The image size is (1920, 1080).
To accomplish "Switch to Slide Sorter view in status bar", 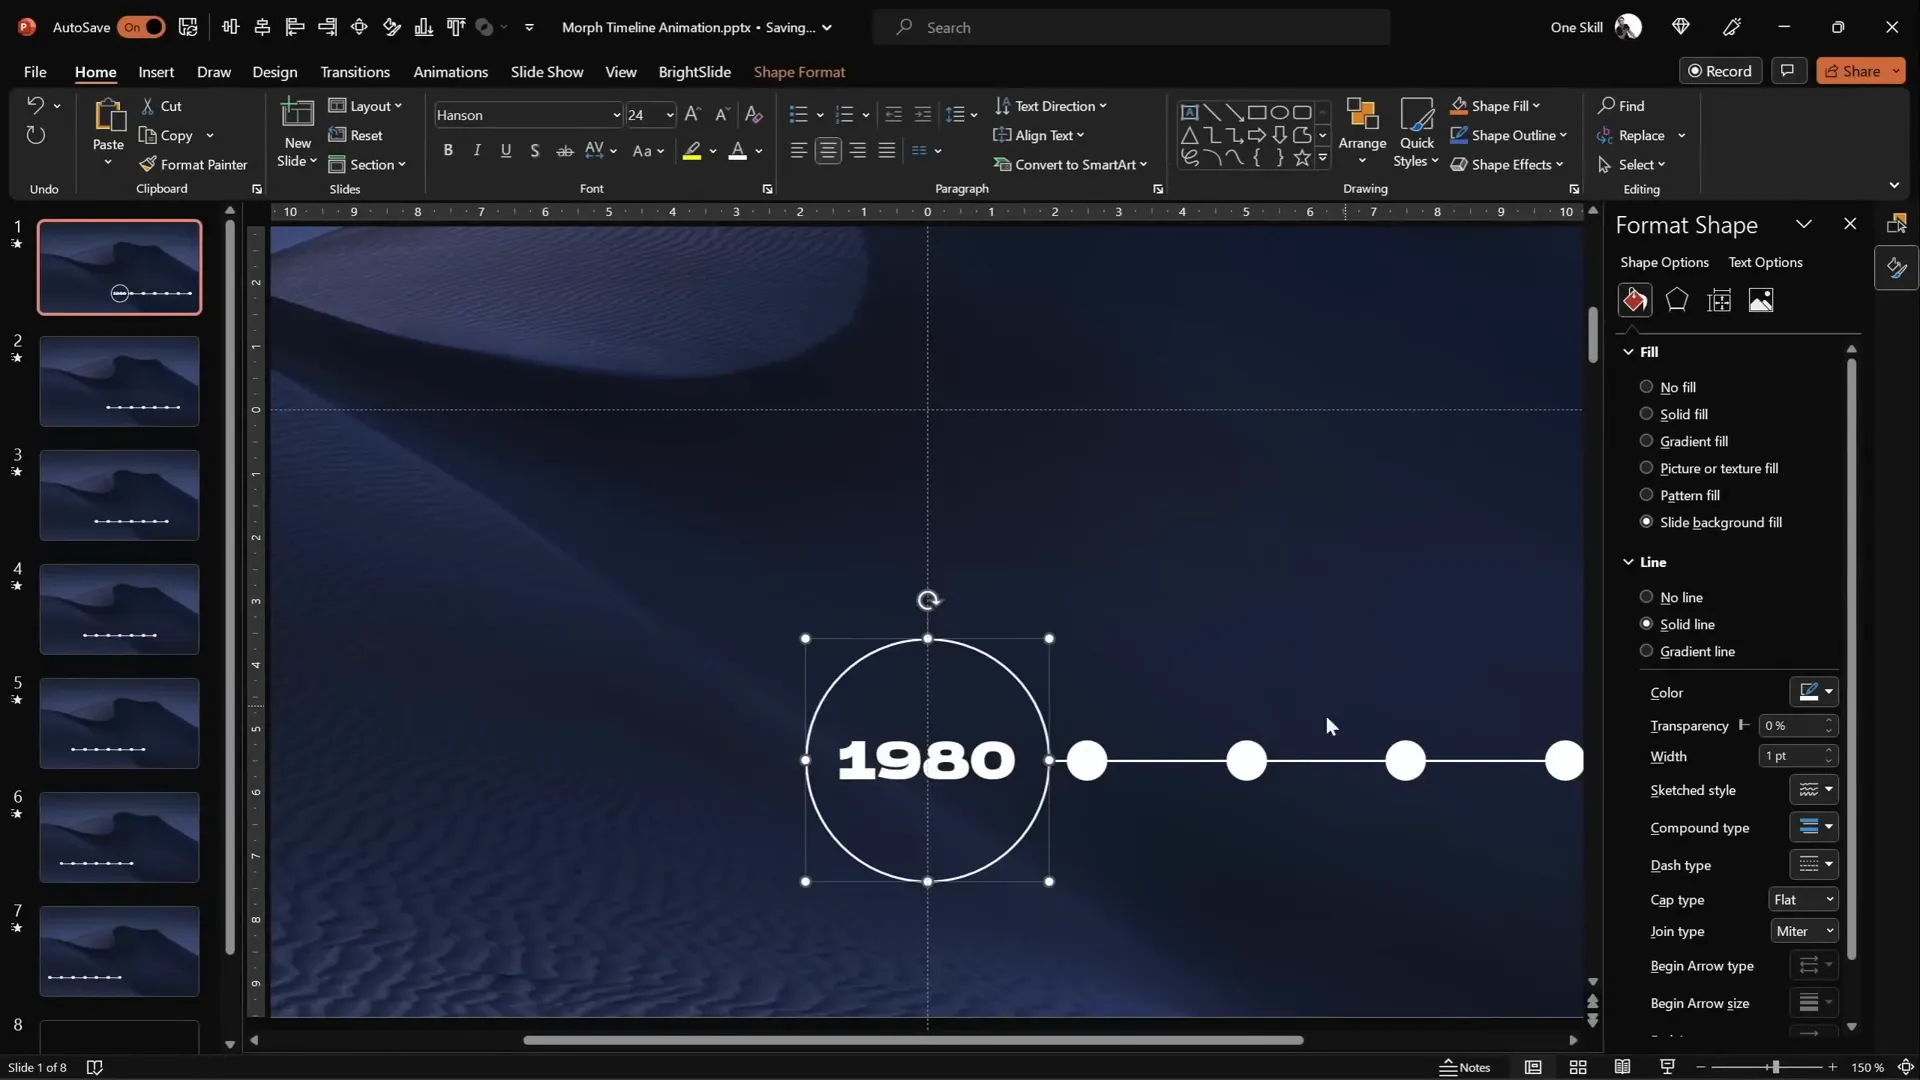I will click(x=1577, y=1067).
